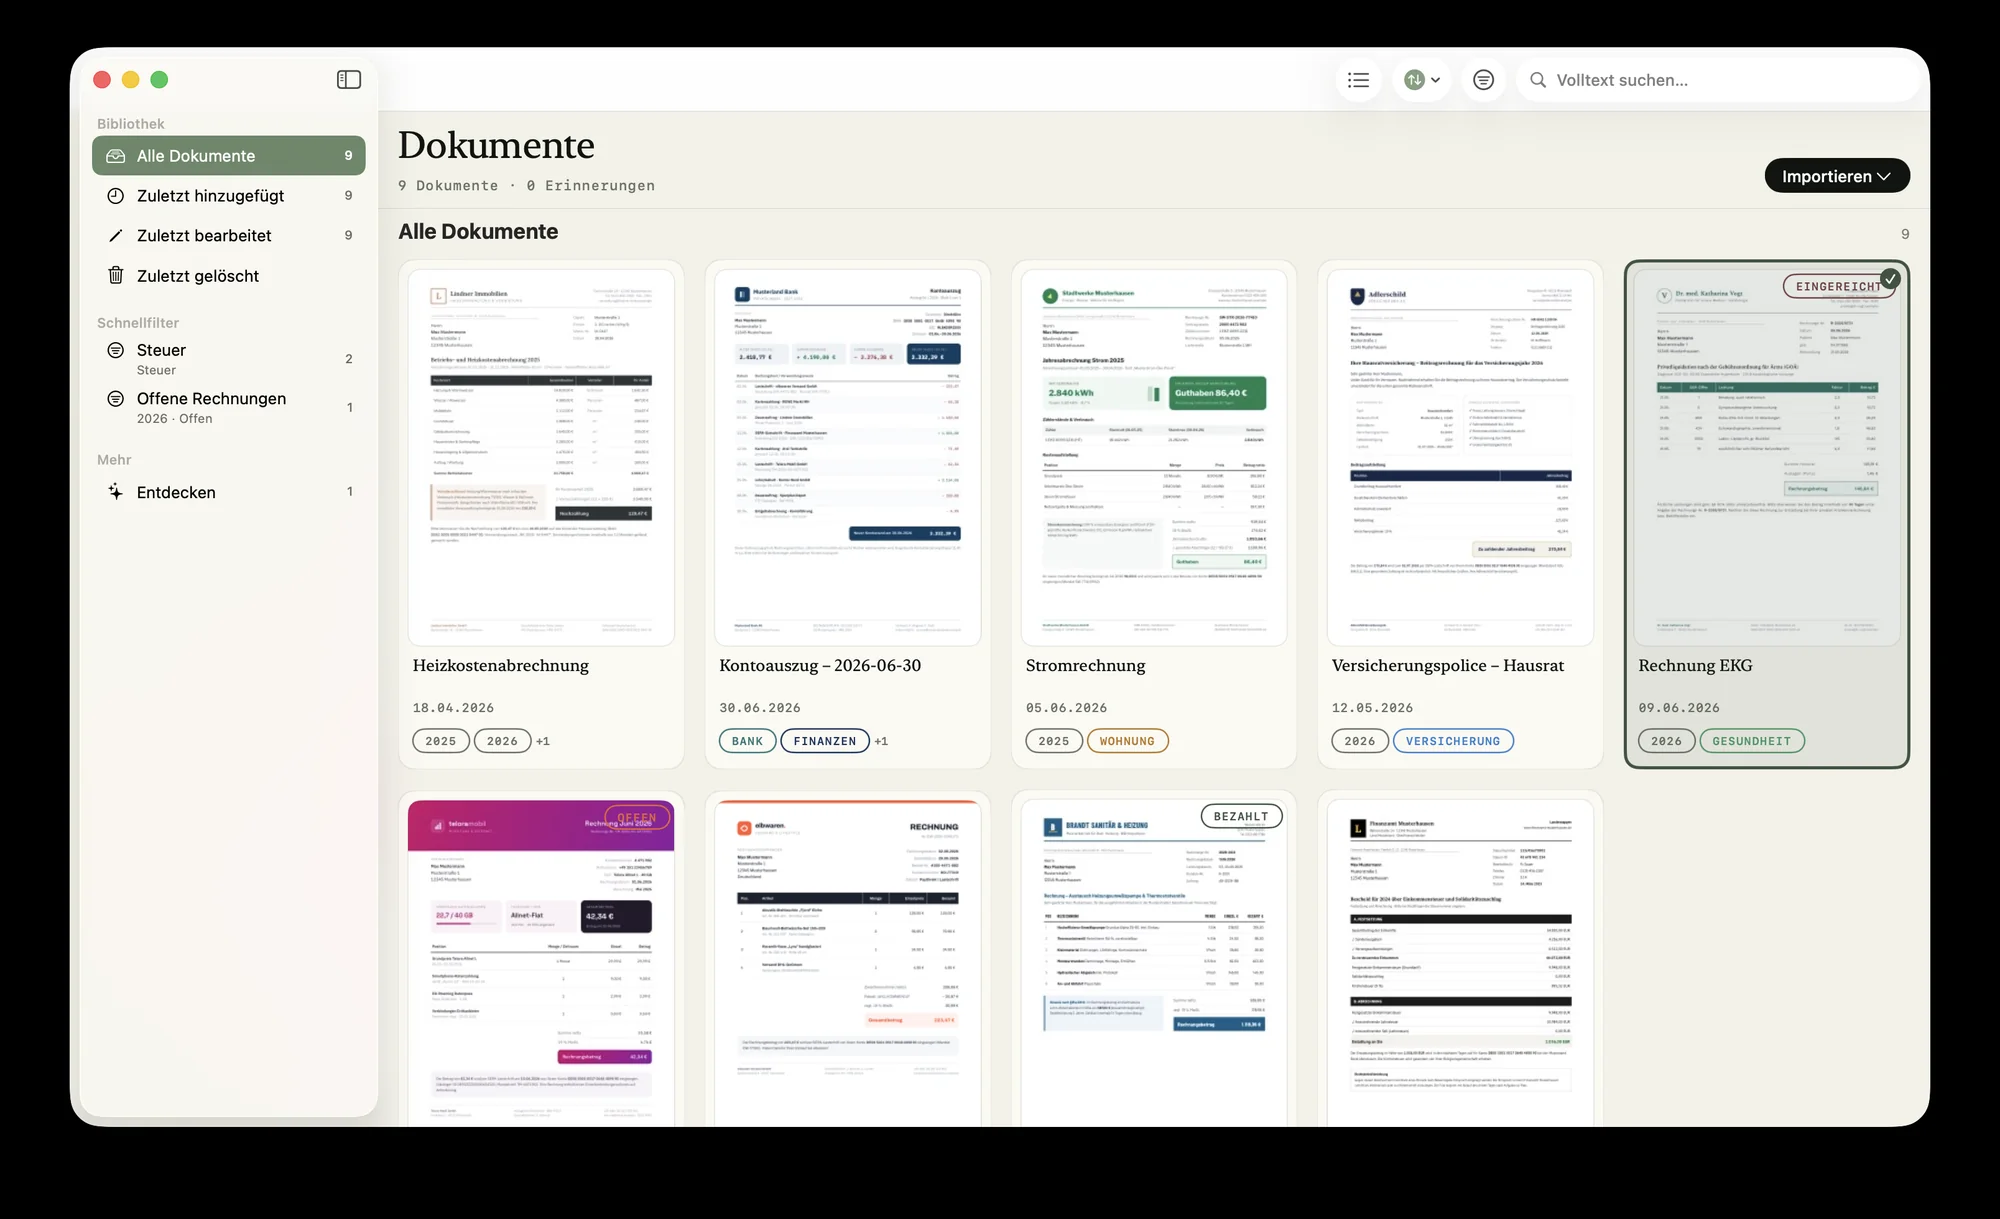Click the inbox icon beside Alle Dokumente
Screen dimensions: 2000x1219
116,156
